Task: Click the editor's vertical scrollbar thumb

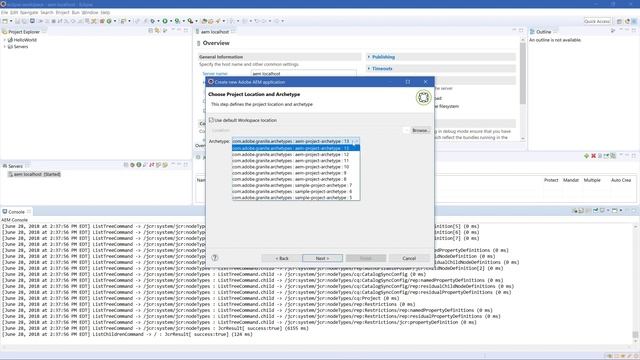Action: [x=522, y=73]
